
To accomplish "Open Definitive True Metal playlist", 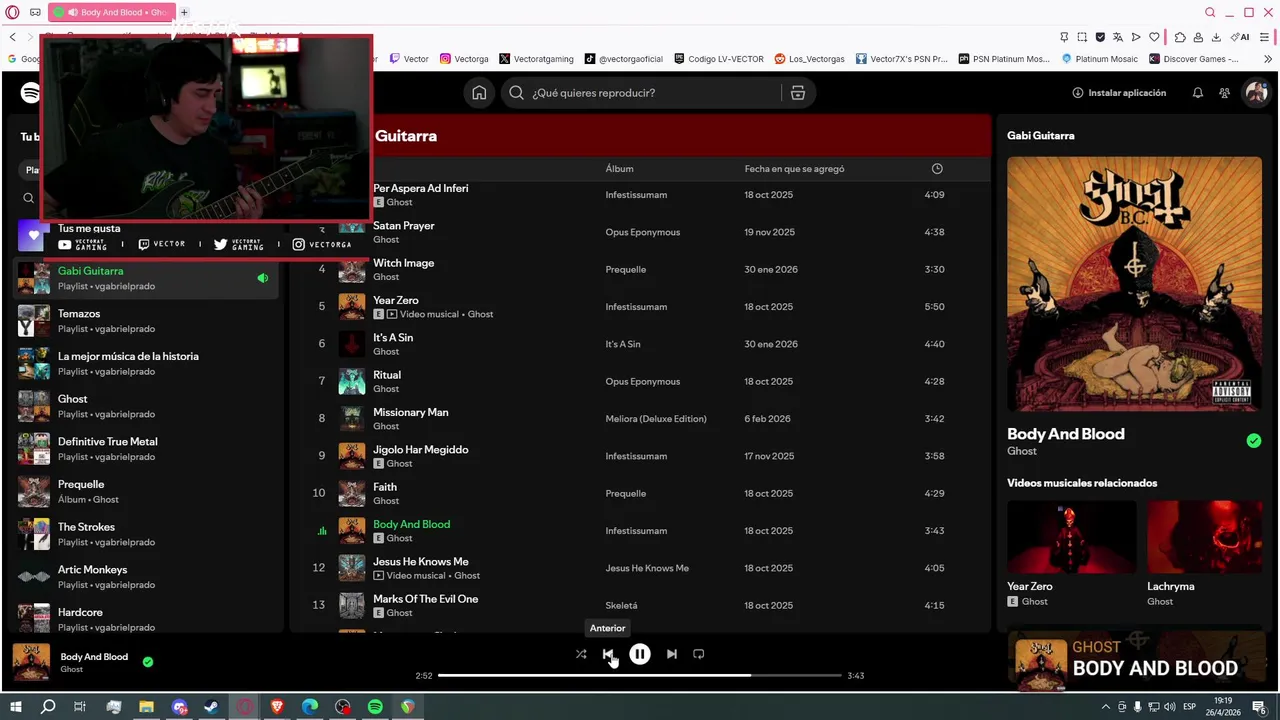I will click(x=145, y=449).
